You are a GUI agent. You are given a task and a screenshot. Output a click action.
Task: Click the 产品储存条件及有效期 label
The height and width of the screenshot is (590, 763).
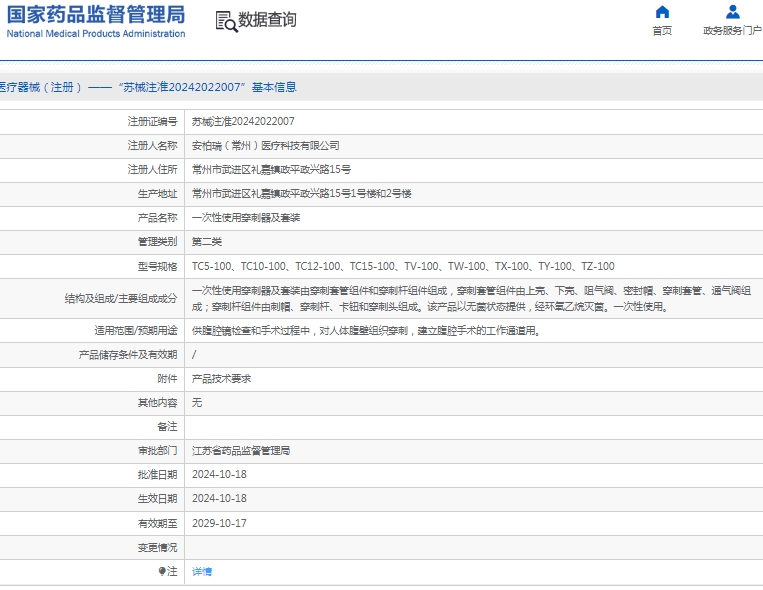(x=128, y=355)
